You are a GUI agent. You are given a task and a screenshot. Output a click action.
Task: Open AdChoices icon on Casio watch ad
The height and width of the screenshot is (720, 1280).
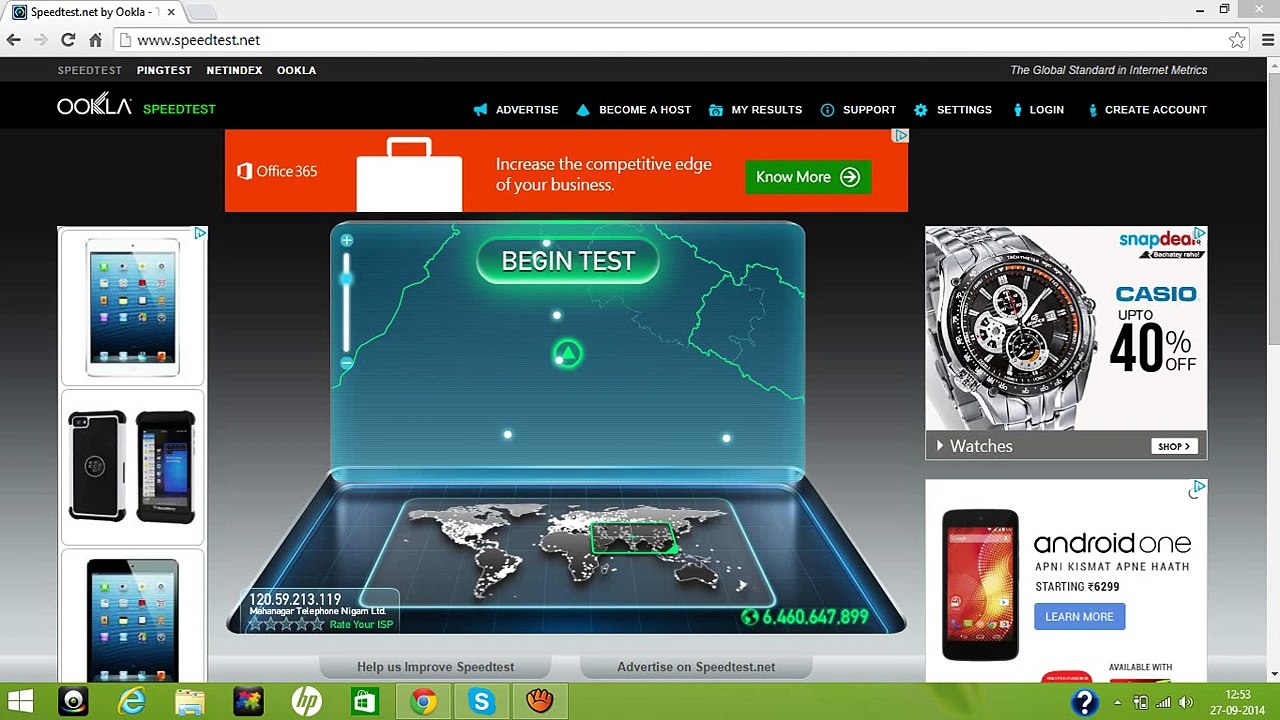coord(1199,234)
